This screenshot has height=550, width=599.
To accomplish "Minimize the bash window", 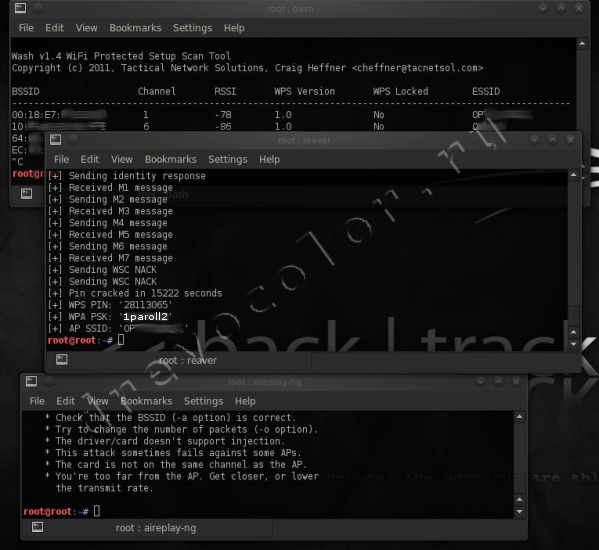I will [543, 8].
